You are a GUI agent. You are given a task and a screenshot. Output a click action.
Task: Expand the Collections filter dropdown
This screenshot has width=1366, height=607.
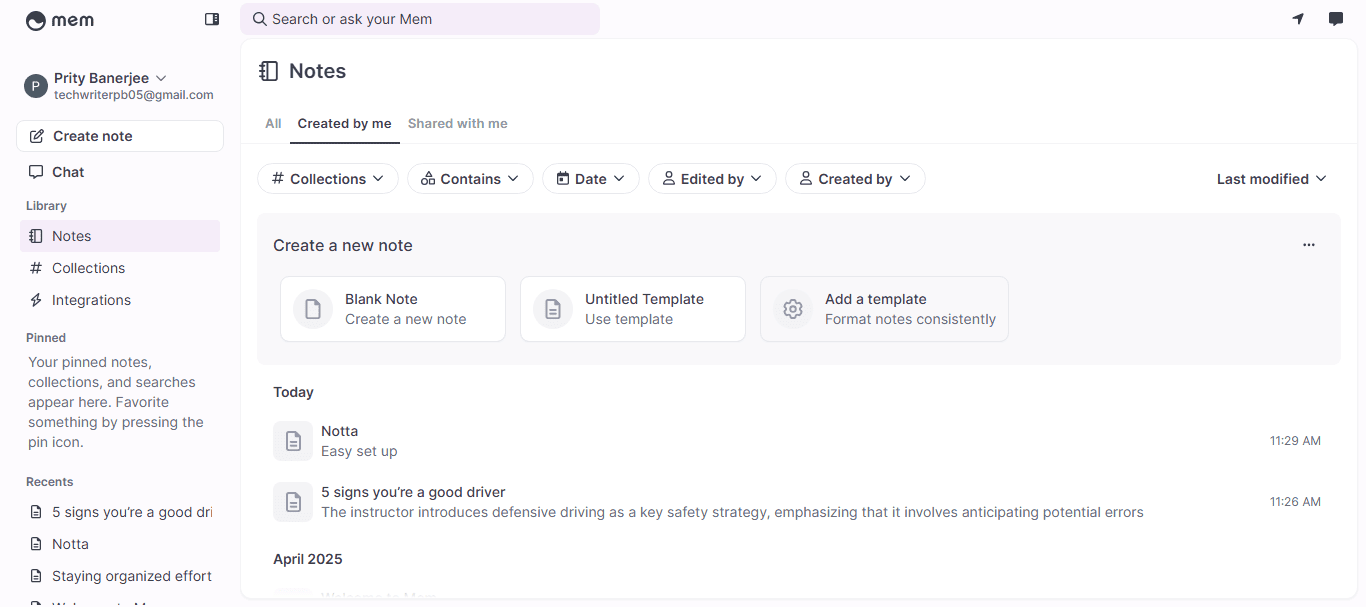(328, 179)
